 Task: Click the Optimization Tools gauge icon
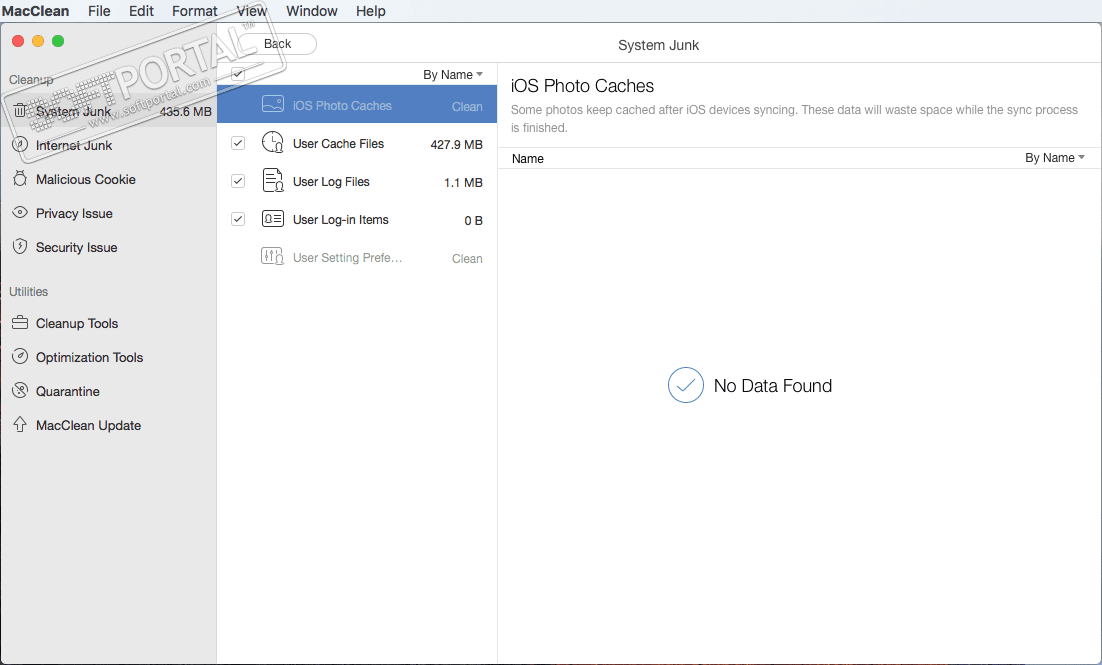(x=20, y=356)
